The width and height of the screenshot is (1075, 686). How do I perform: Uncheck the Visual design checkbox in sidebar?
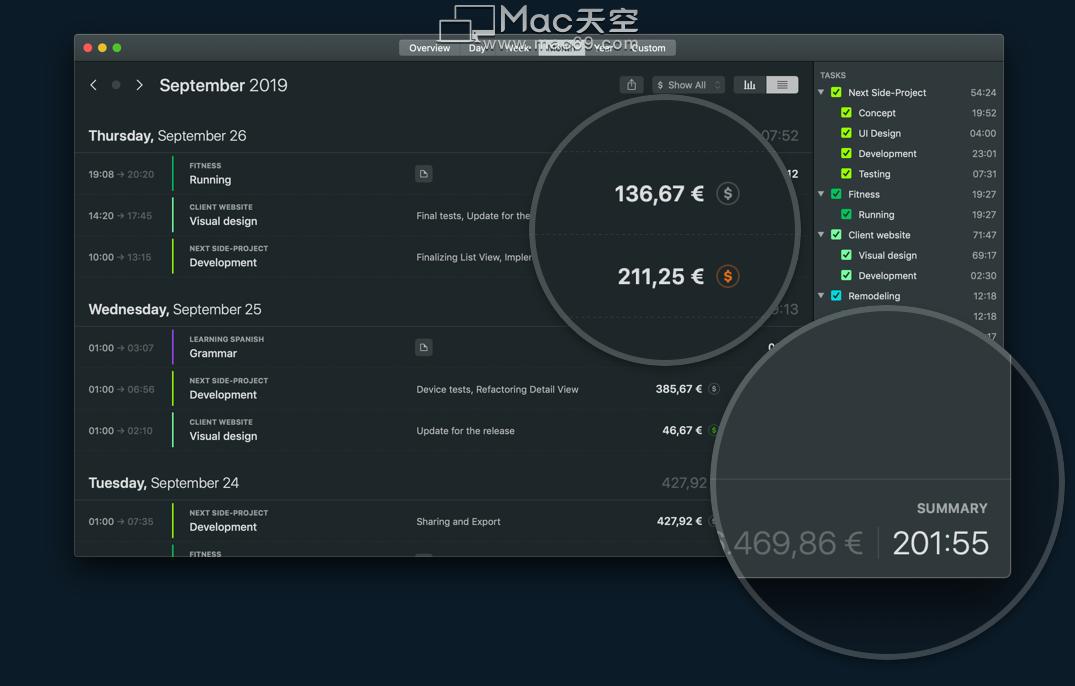click(x=846, y=255)
